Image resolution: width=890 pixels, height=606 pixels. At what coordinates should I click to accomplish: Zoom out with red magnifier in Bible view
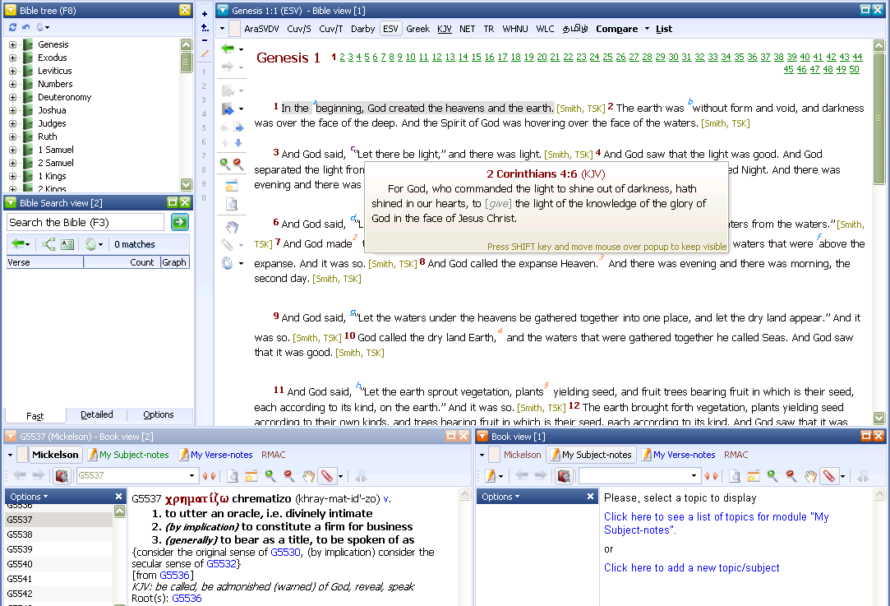pyautogui.click(x=238, y=164)
